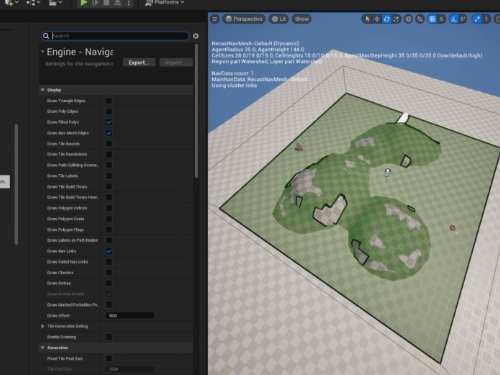Click the settings panel vertical scrollbar
The width and height of the screenshot is (500, 375).
(196, 112)
